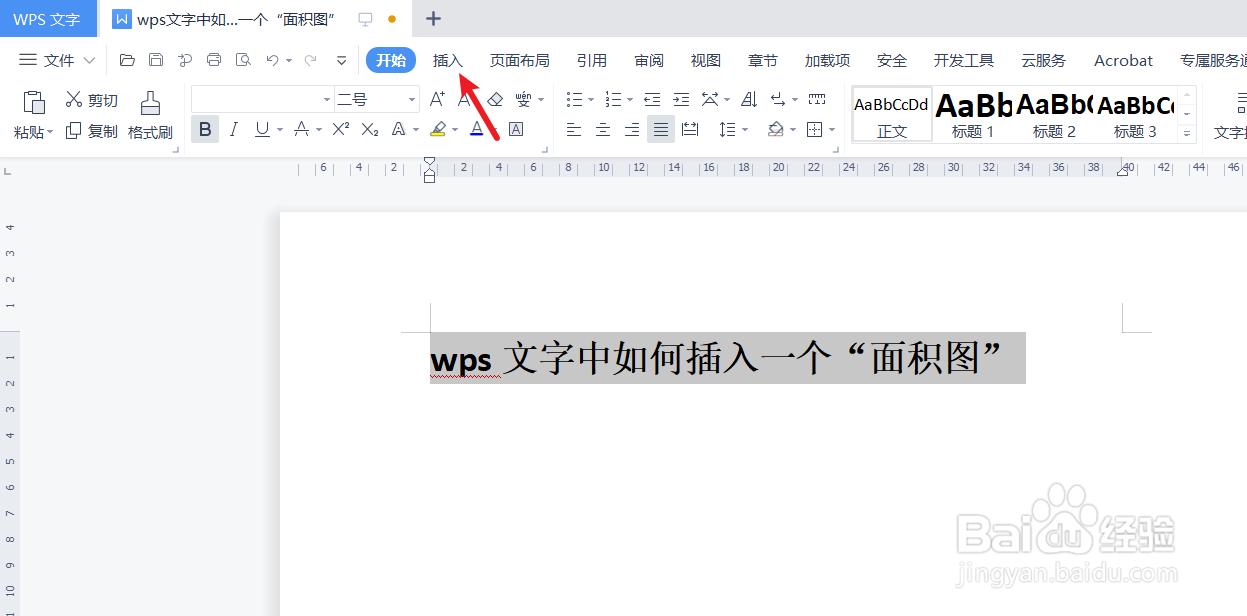The height and width of the screenshot is (616, 1247).
Task: Open the Acrobat tab
Action: [1123, 61]
